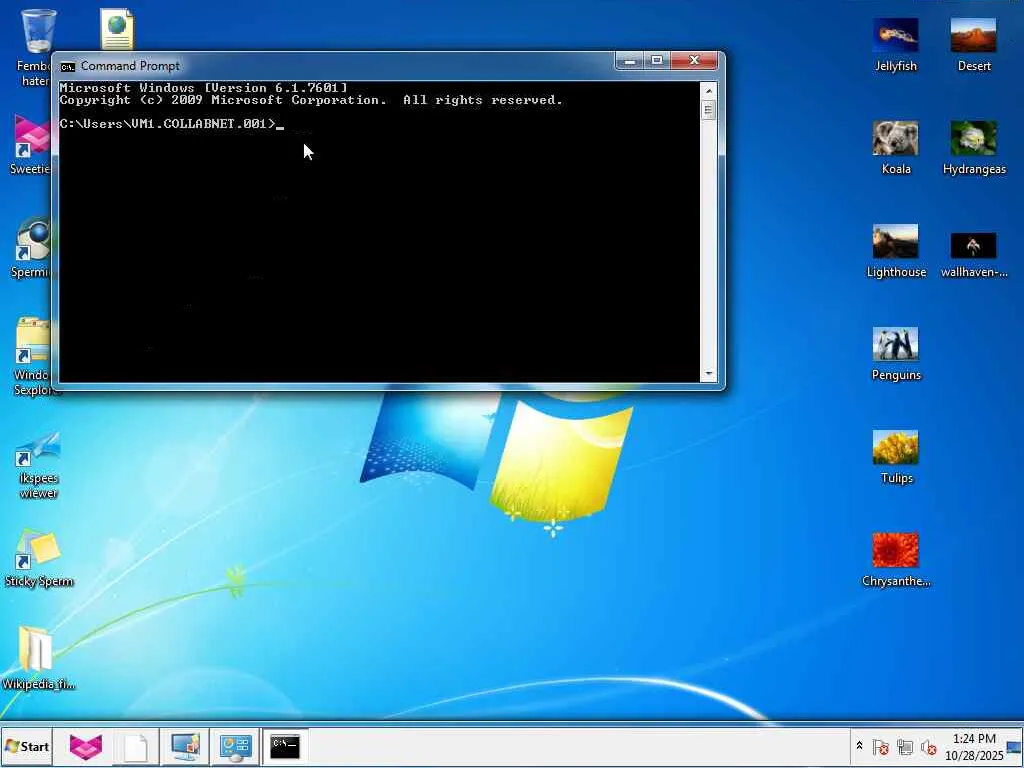The height and width of the screenshot is (768, 1024).
Task: Click the Copyright 2009 Microsoft line
Action: pos(311,100)
